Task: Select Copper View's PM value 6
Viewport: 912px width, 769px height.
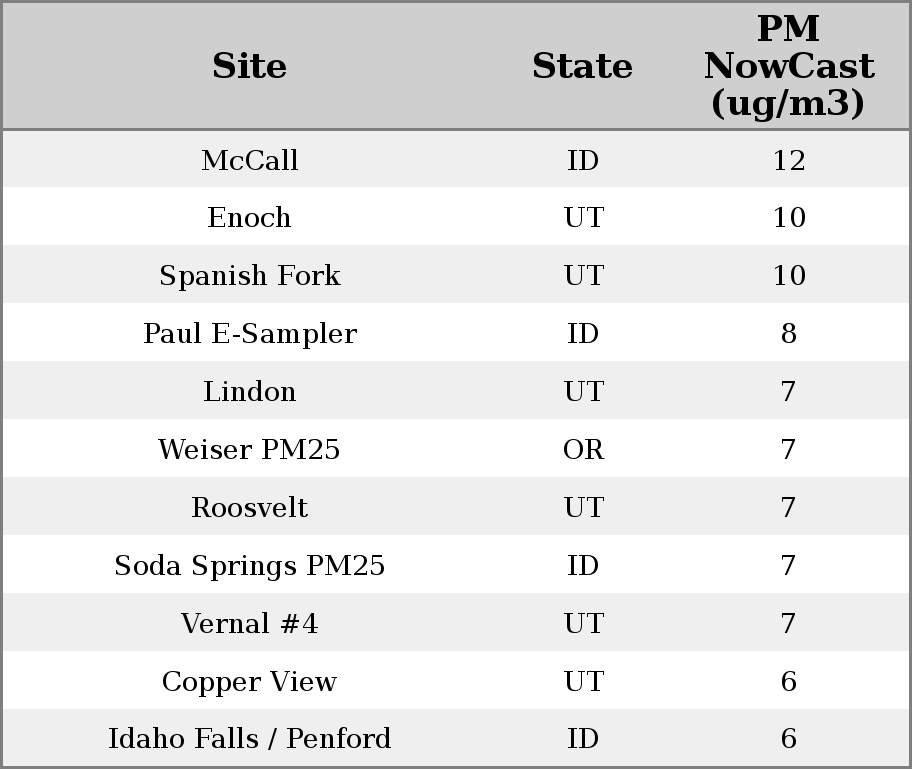Action: click(788, 682)
